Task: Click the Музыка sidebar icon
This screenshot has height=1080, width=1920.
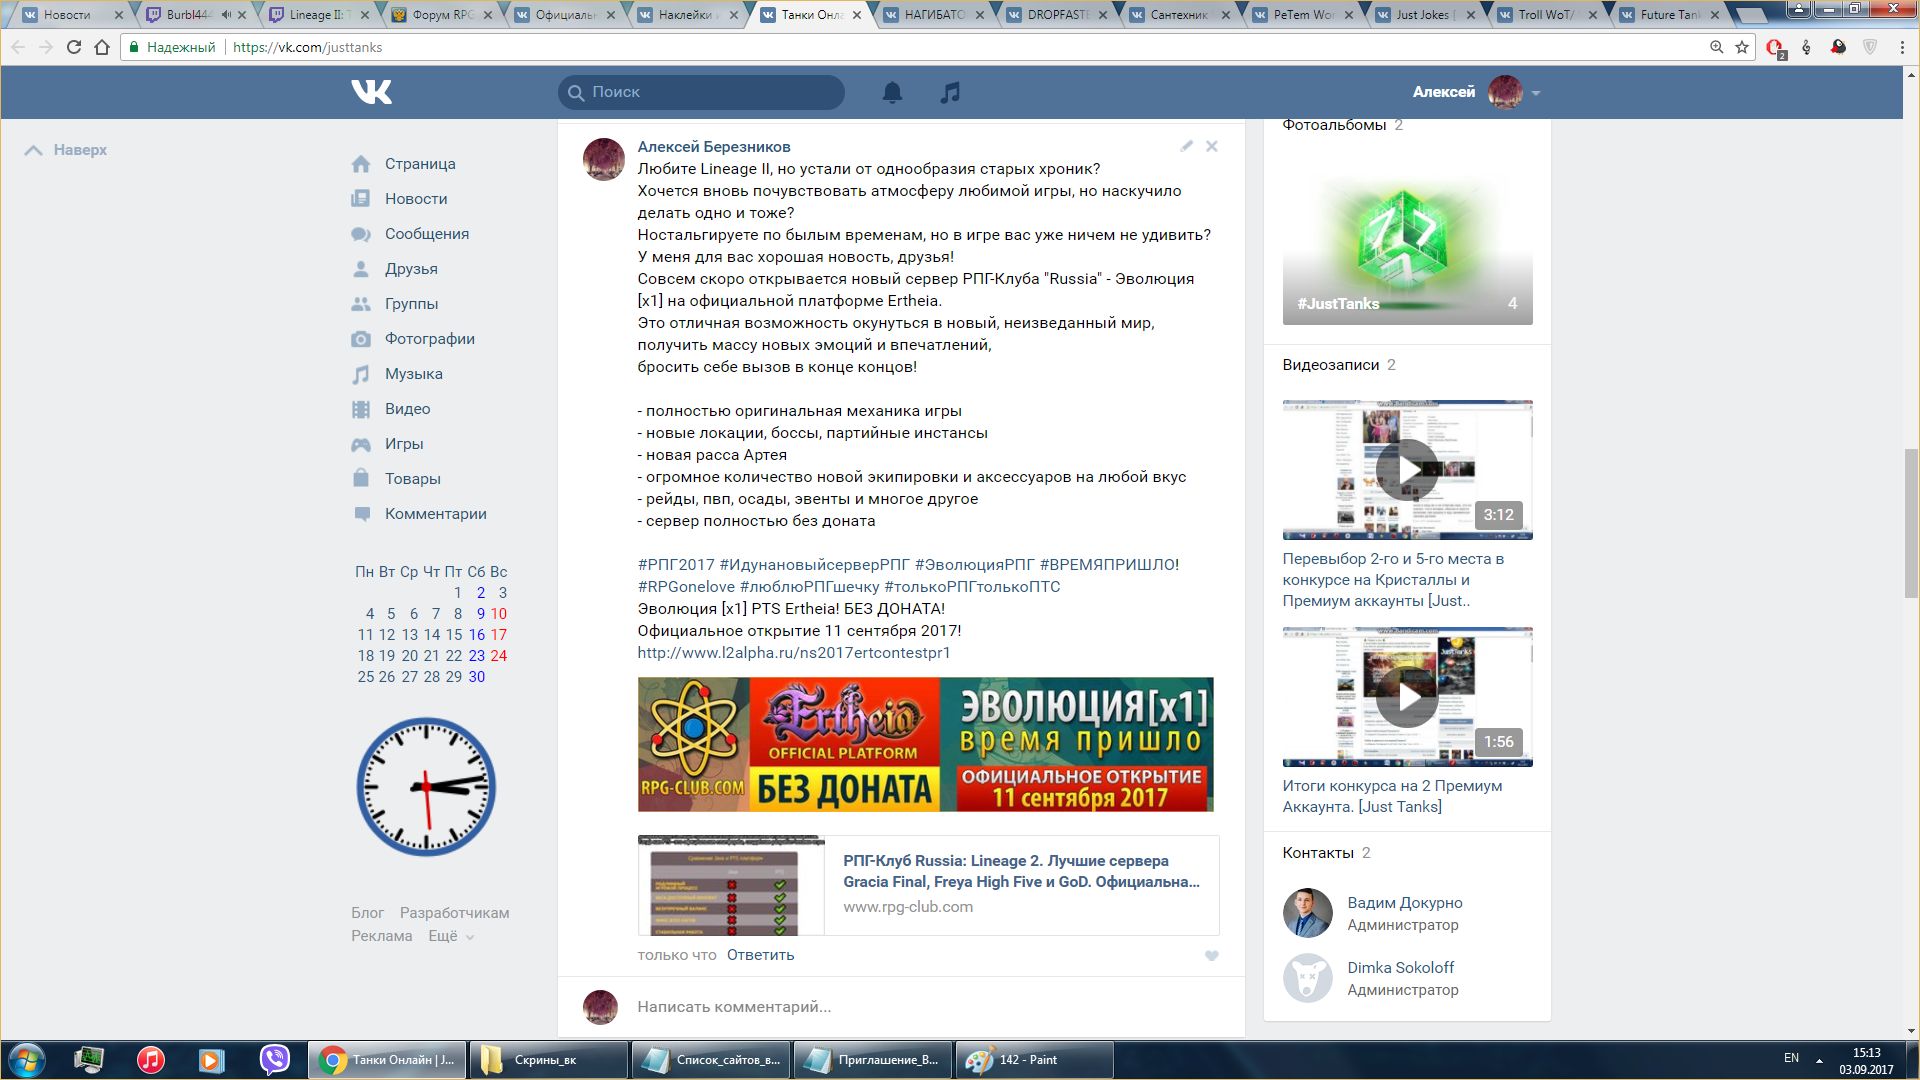Action: [361, 374]
